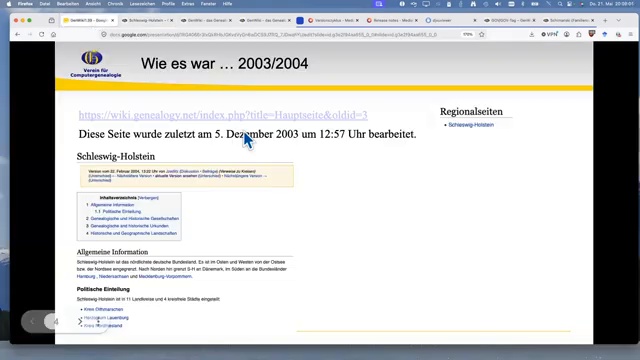Click the 170% zoom level indicator
The width and height of the screenshot is (640, 360).
click(468, 35)
